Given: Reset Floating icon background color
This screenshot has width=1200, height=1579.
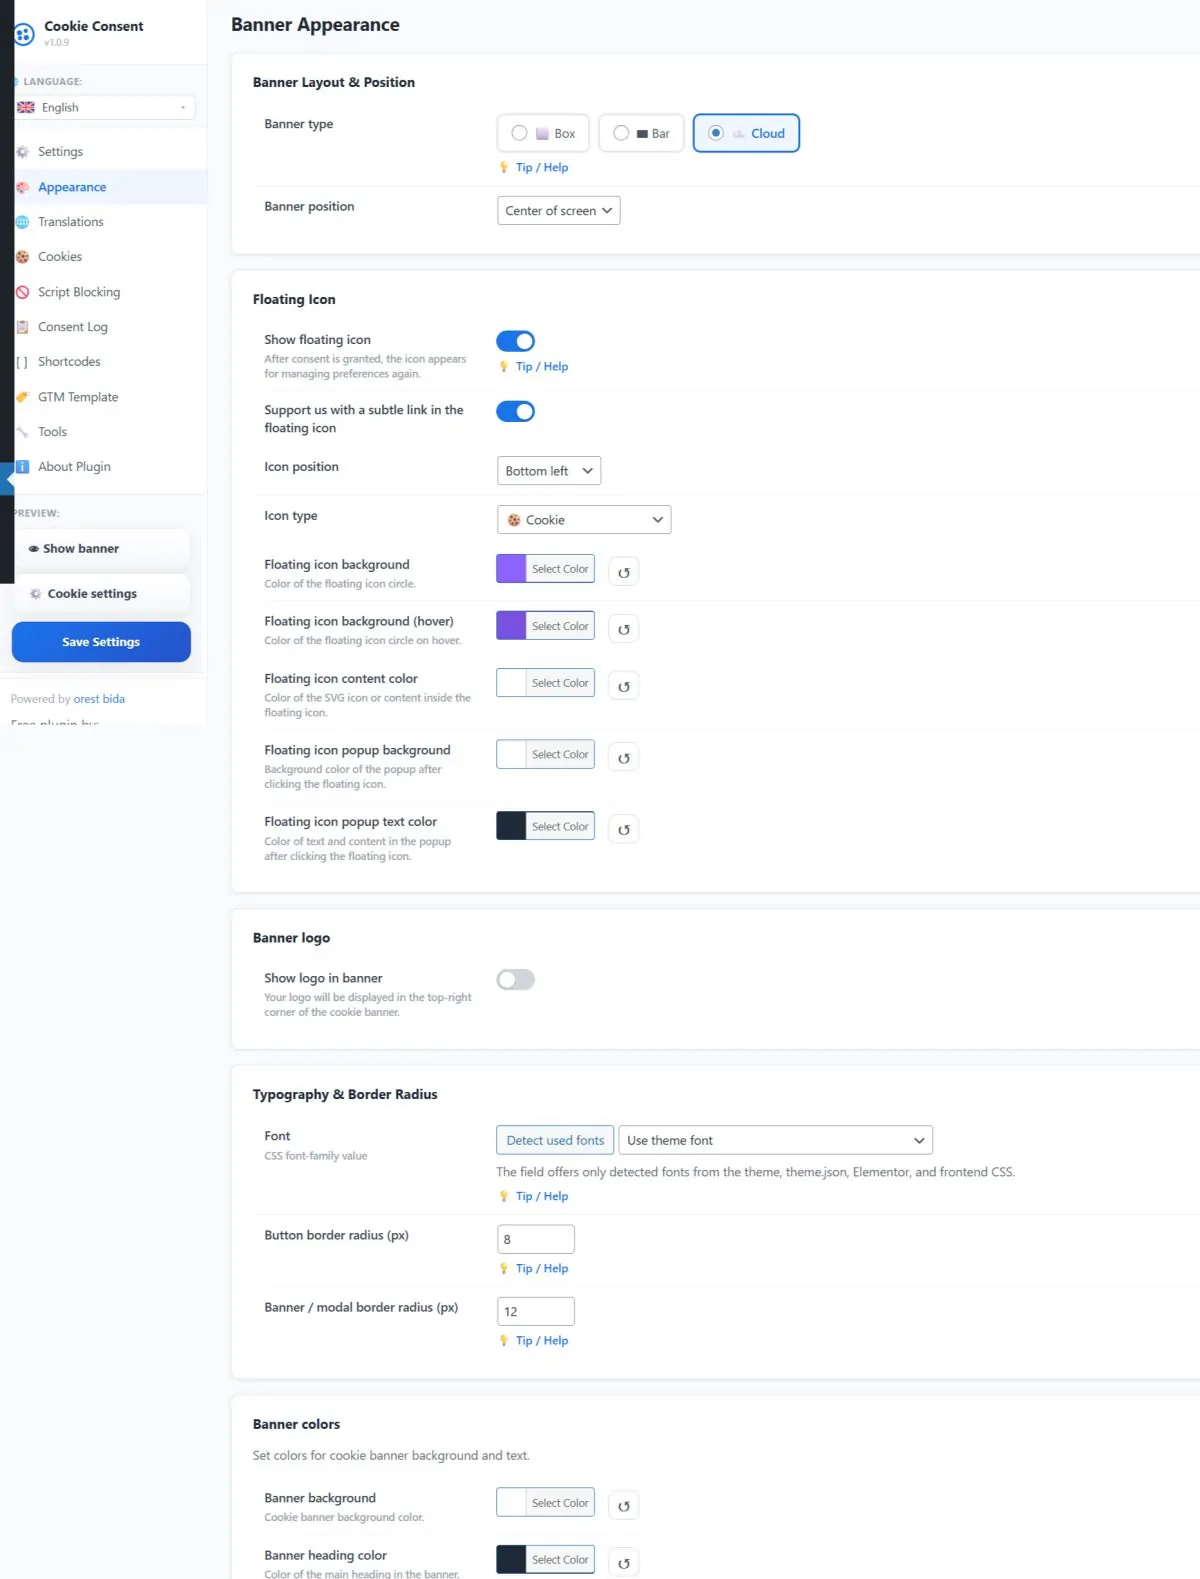Looking at the screenshot, I should (x=624, y=572).
